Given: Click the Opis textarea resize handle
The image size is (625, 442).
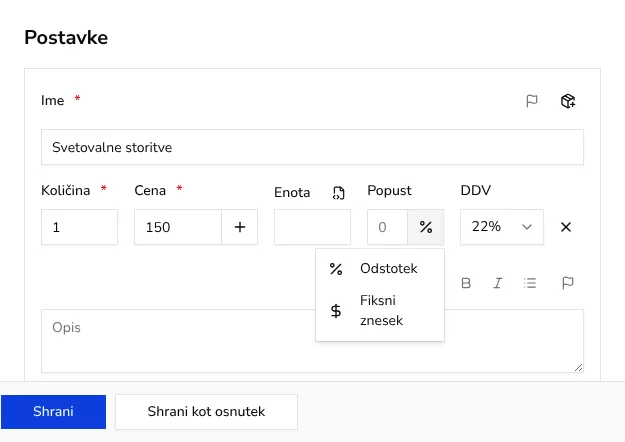Looking at the screenshot, I should 578,368.
